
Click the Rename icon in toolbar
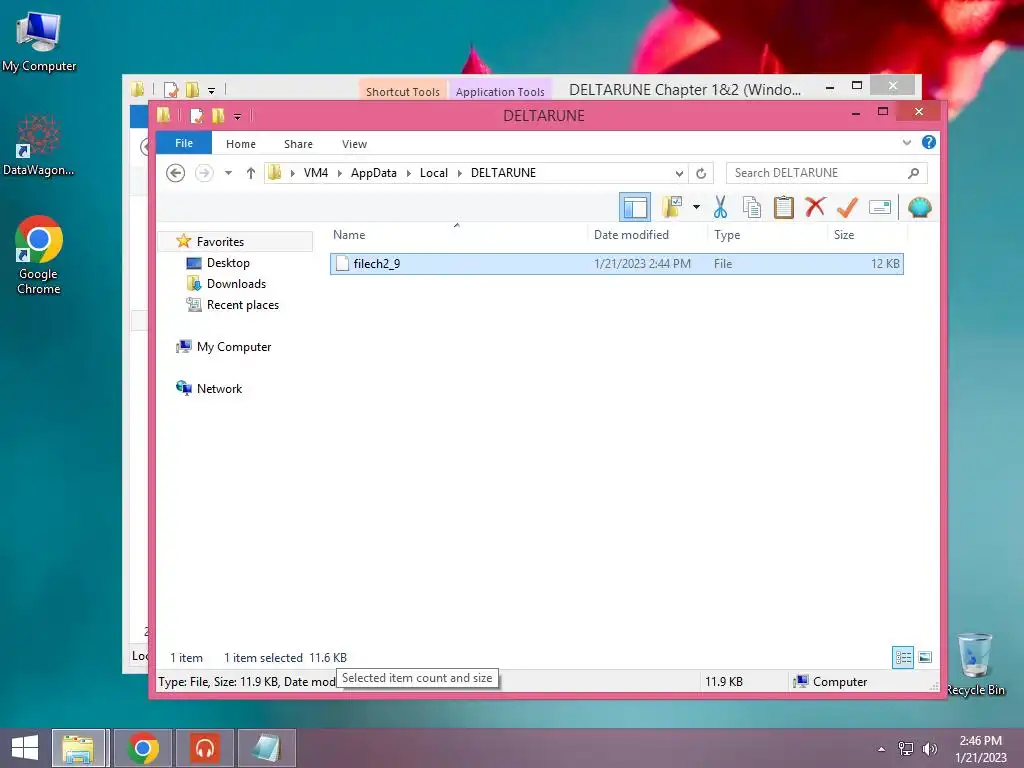(x=880, y=208)
